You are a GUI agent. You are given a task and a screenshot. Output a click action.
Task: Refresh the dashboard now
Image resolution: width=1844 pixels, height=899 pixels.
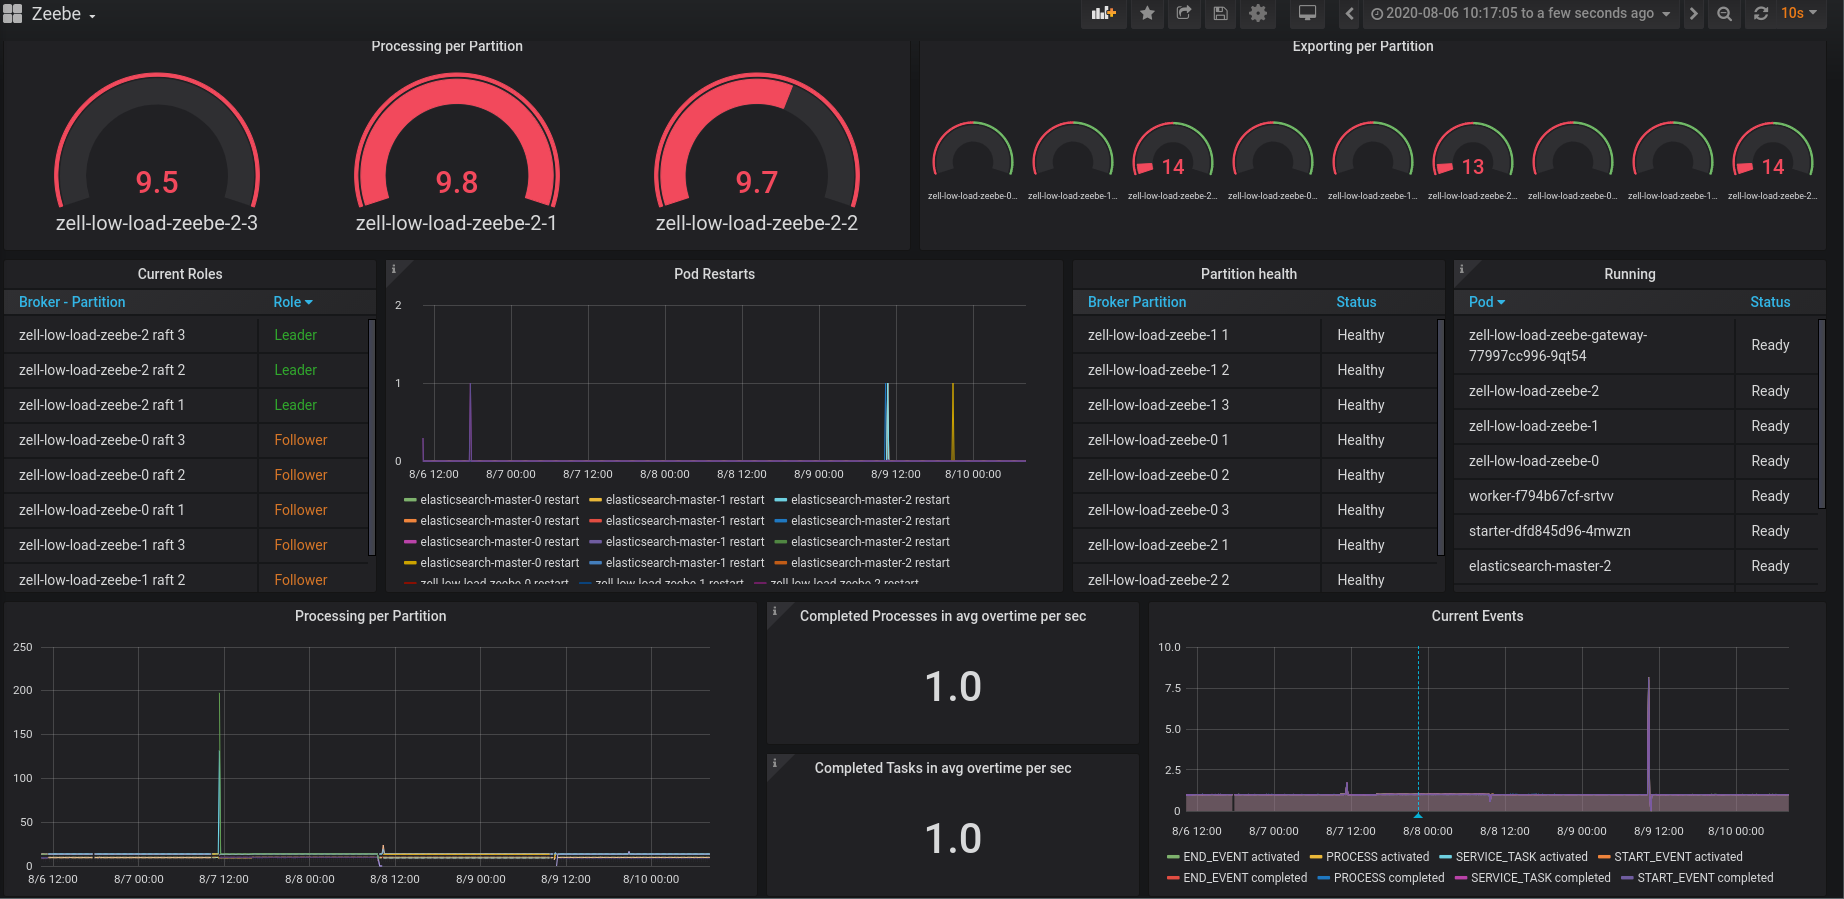(1761, 14)
